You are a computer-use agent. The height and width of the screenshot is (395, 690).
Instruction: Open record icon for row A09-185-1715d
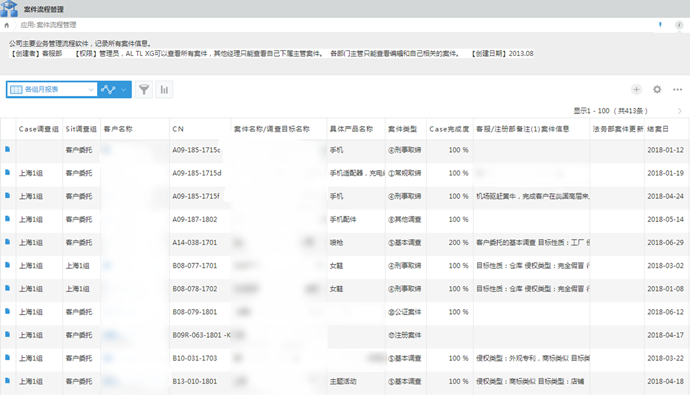click(7, 172)
